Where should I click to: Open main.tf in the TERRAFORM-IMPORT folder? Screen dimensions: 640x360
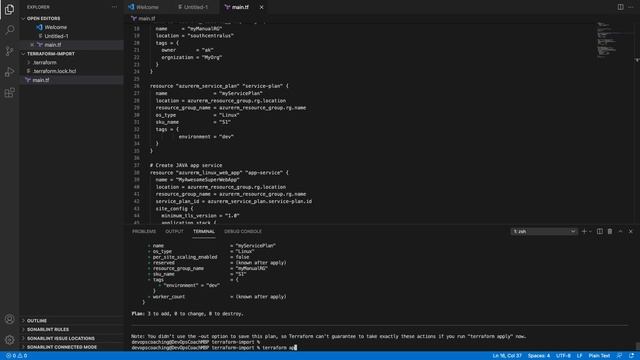click(x=41, y=80)
